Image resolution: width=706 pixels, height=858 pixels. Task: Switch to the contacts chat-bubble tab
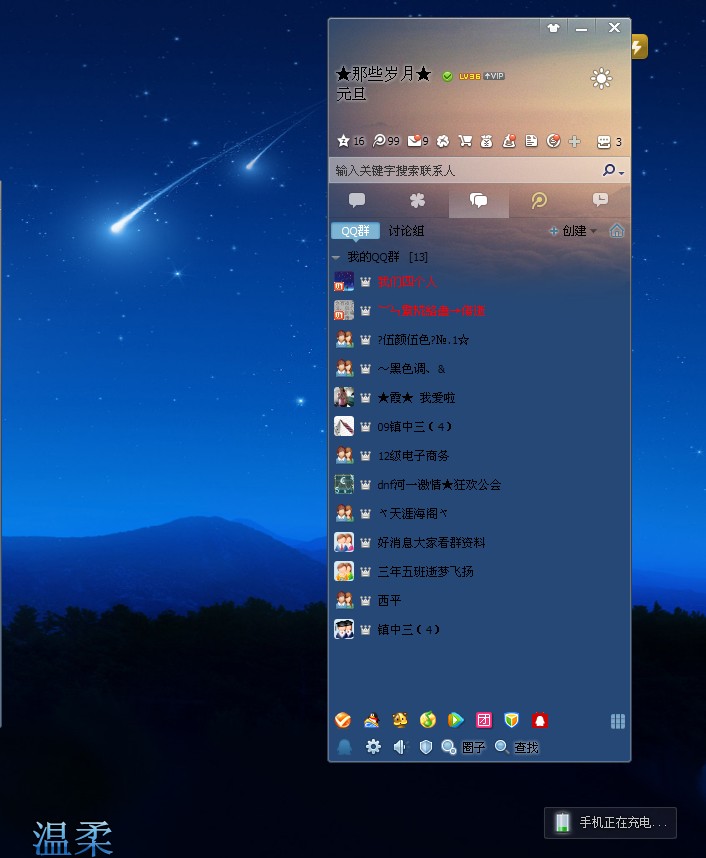tap(357, 201)
